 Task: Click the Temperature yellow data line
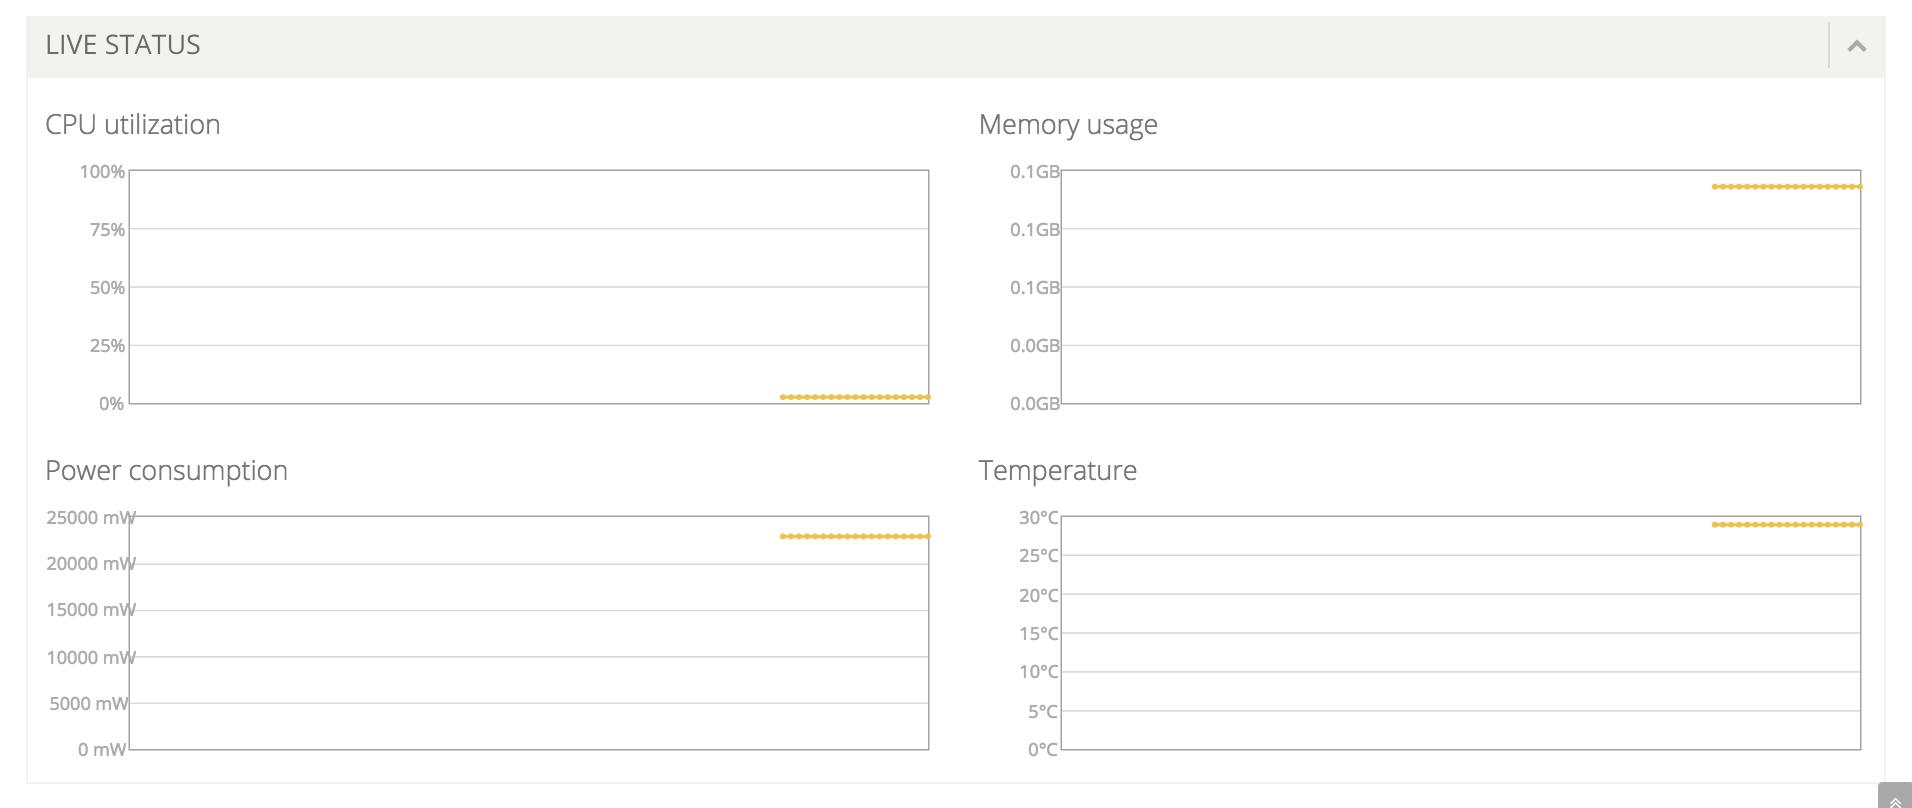click(1787, 525)
